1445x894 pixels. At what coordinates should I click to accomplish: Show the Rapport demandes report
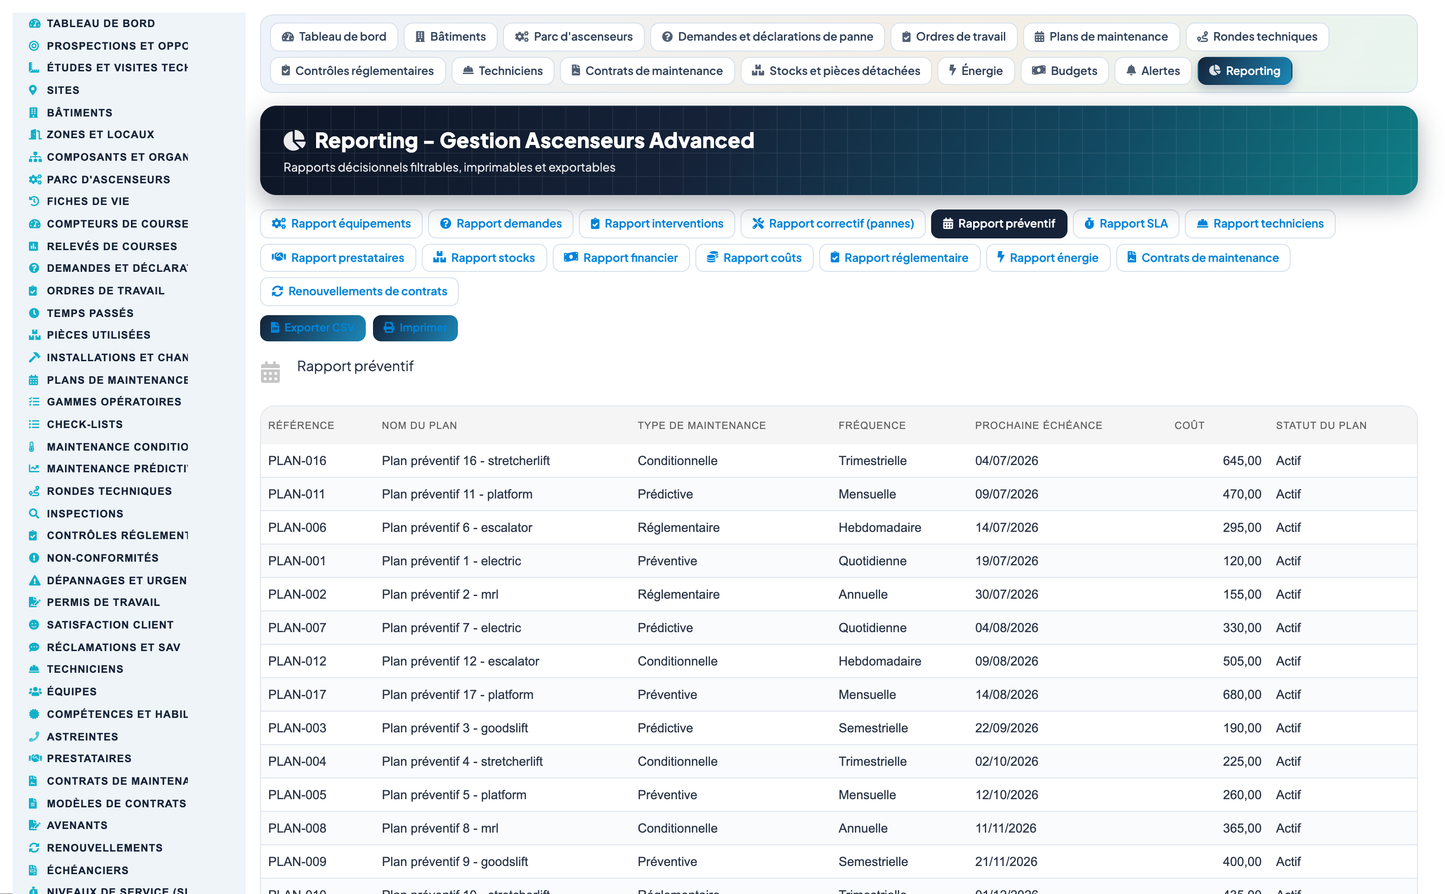point(501,224)
